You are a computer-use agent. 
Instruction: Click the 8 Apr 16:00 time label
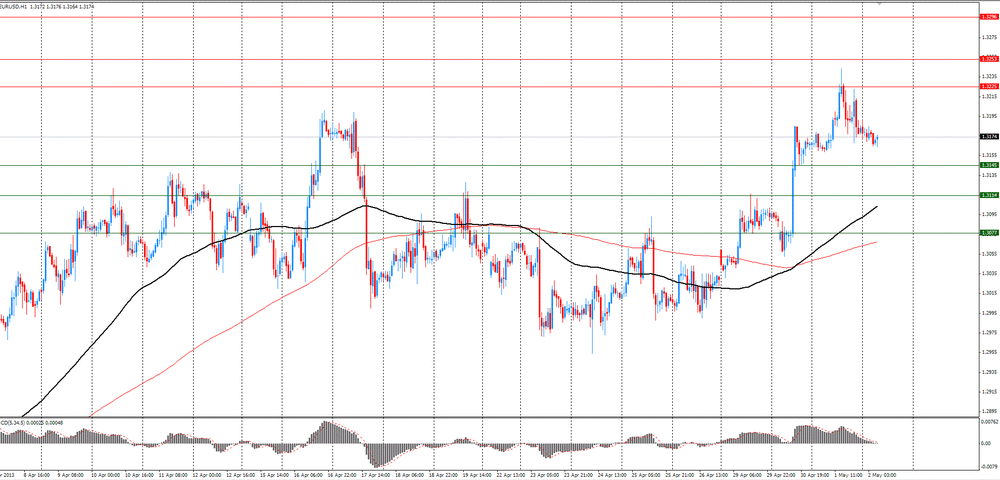pyautogui.click(x=36, y=475)
